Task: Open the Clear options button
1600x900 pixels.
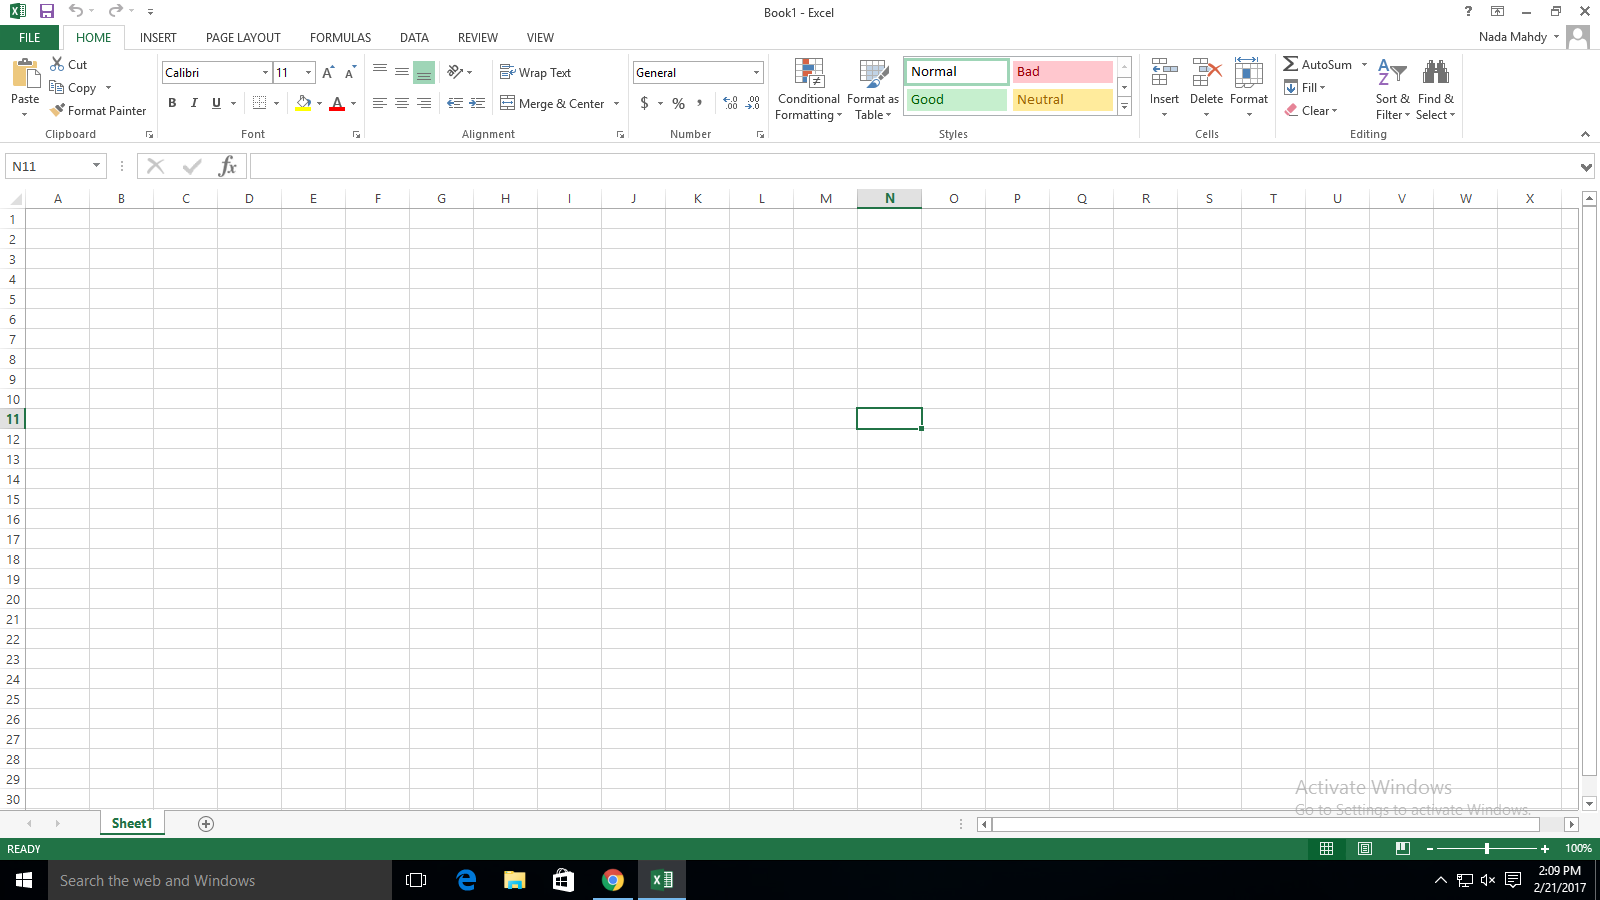Action: click(x=1311, y=111)
